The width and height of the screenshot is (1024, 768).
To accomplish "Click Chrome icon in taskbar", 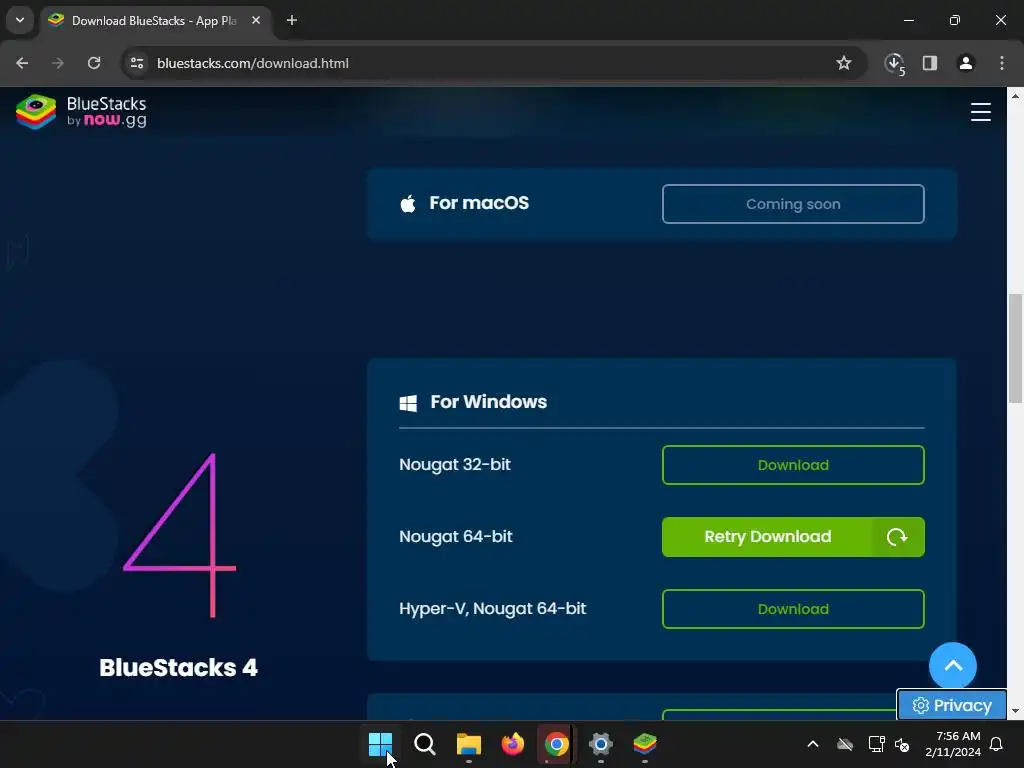I will coord(556,744).
